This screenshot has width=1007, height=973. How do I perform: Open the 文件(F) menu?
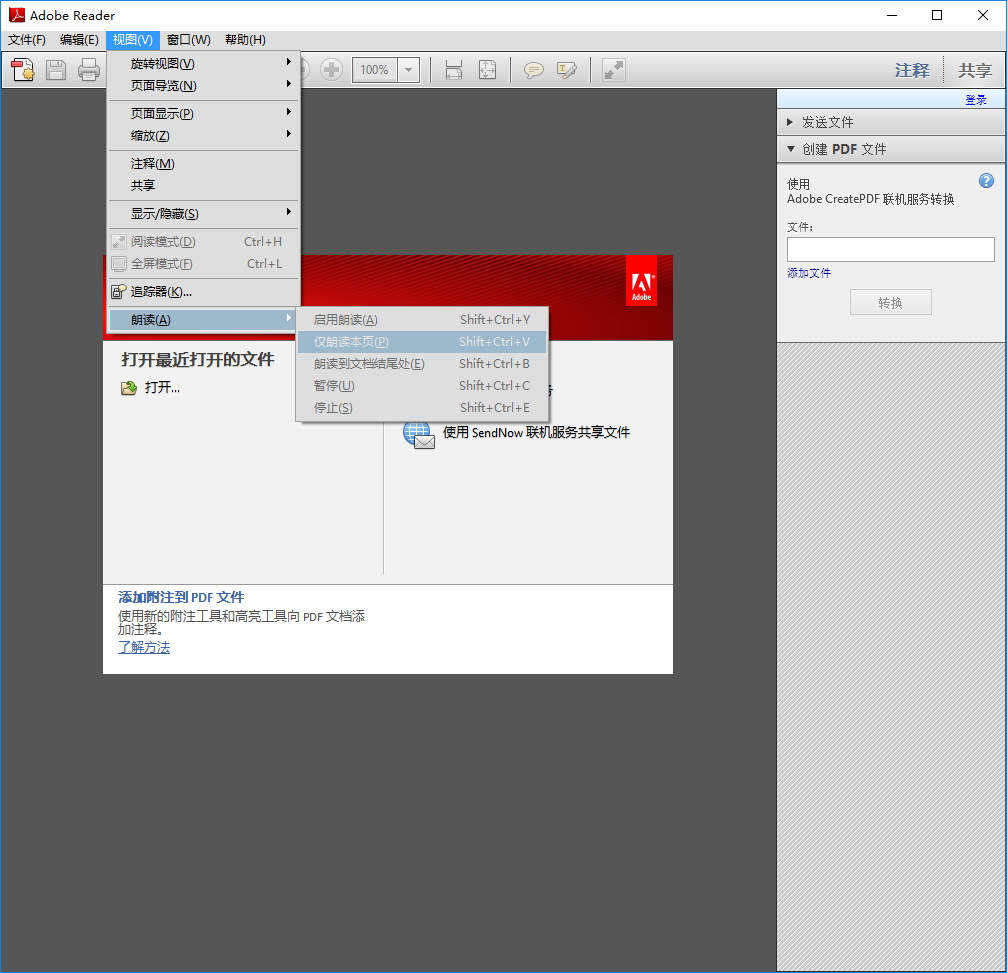(26, 40)
